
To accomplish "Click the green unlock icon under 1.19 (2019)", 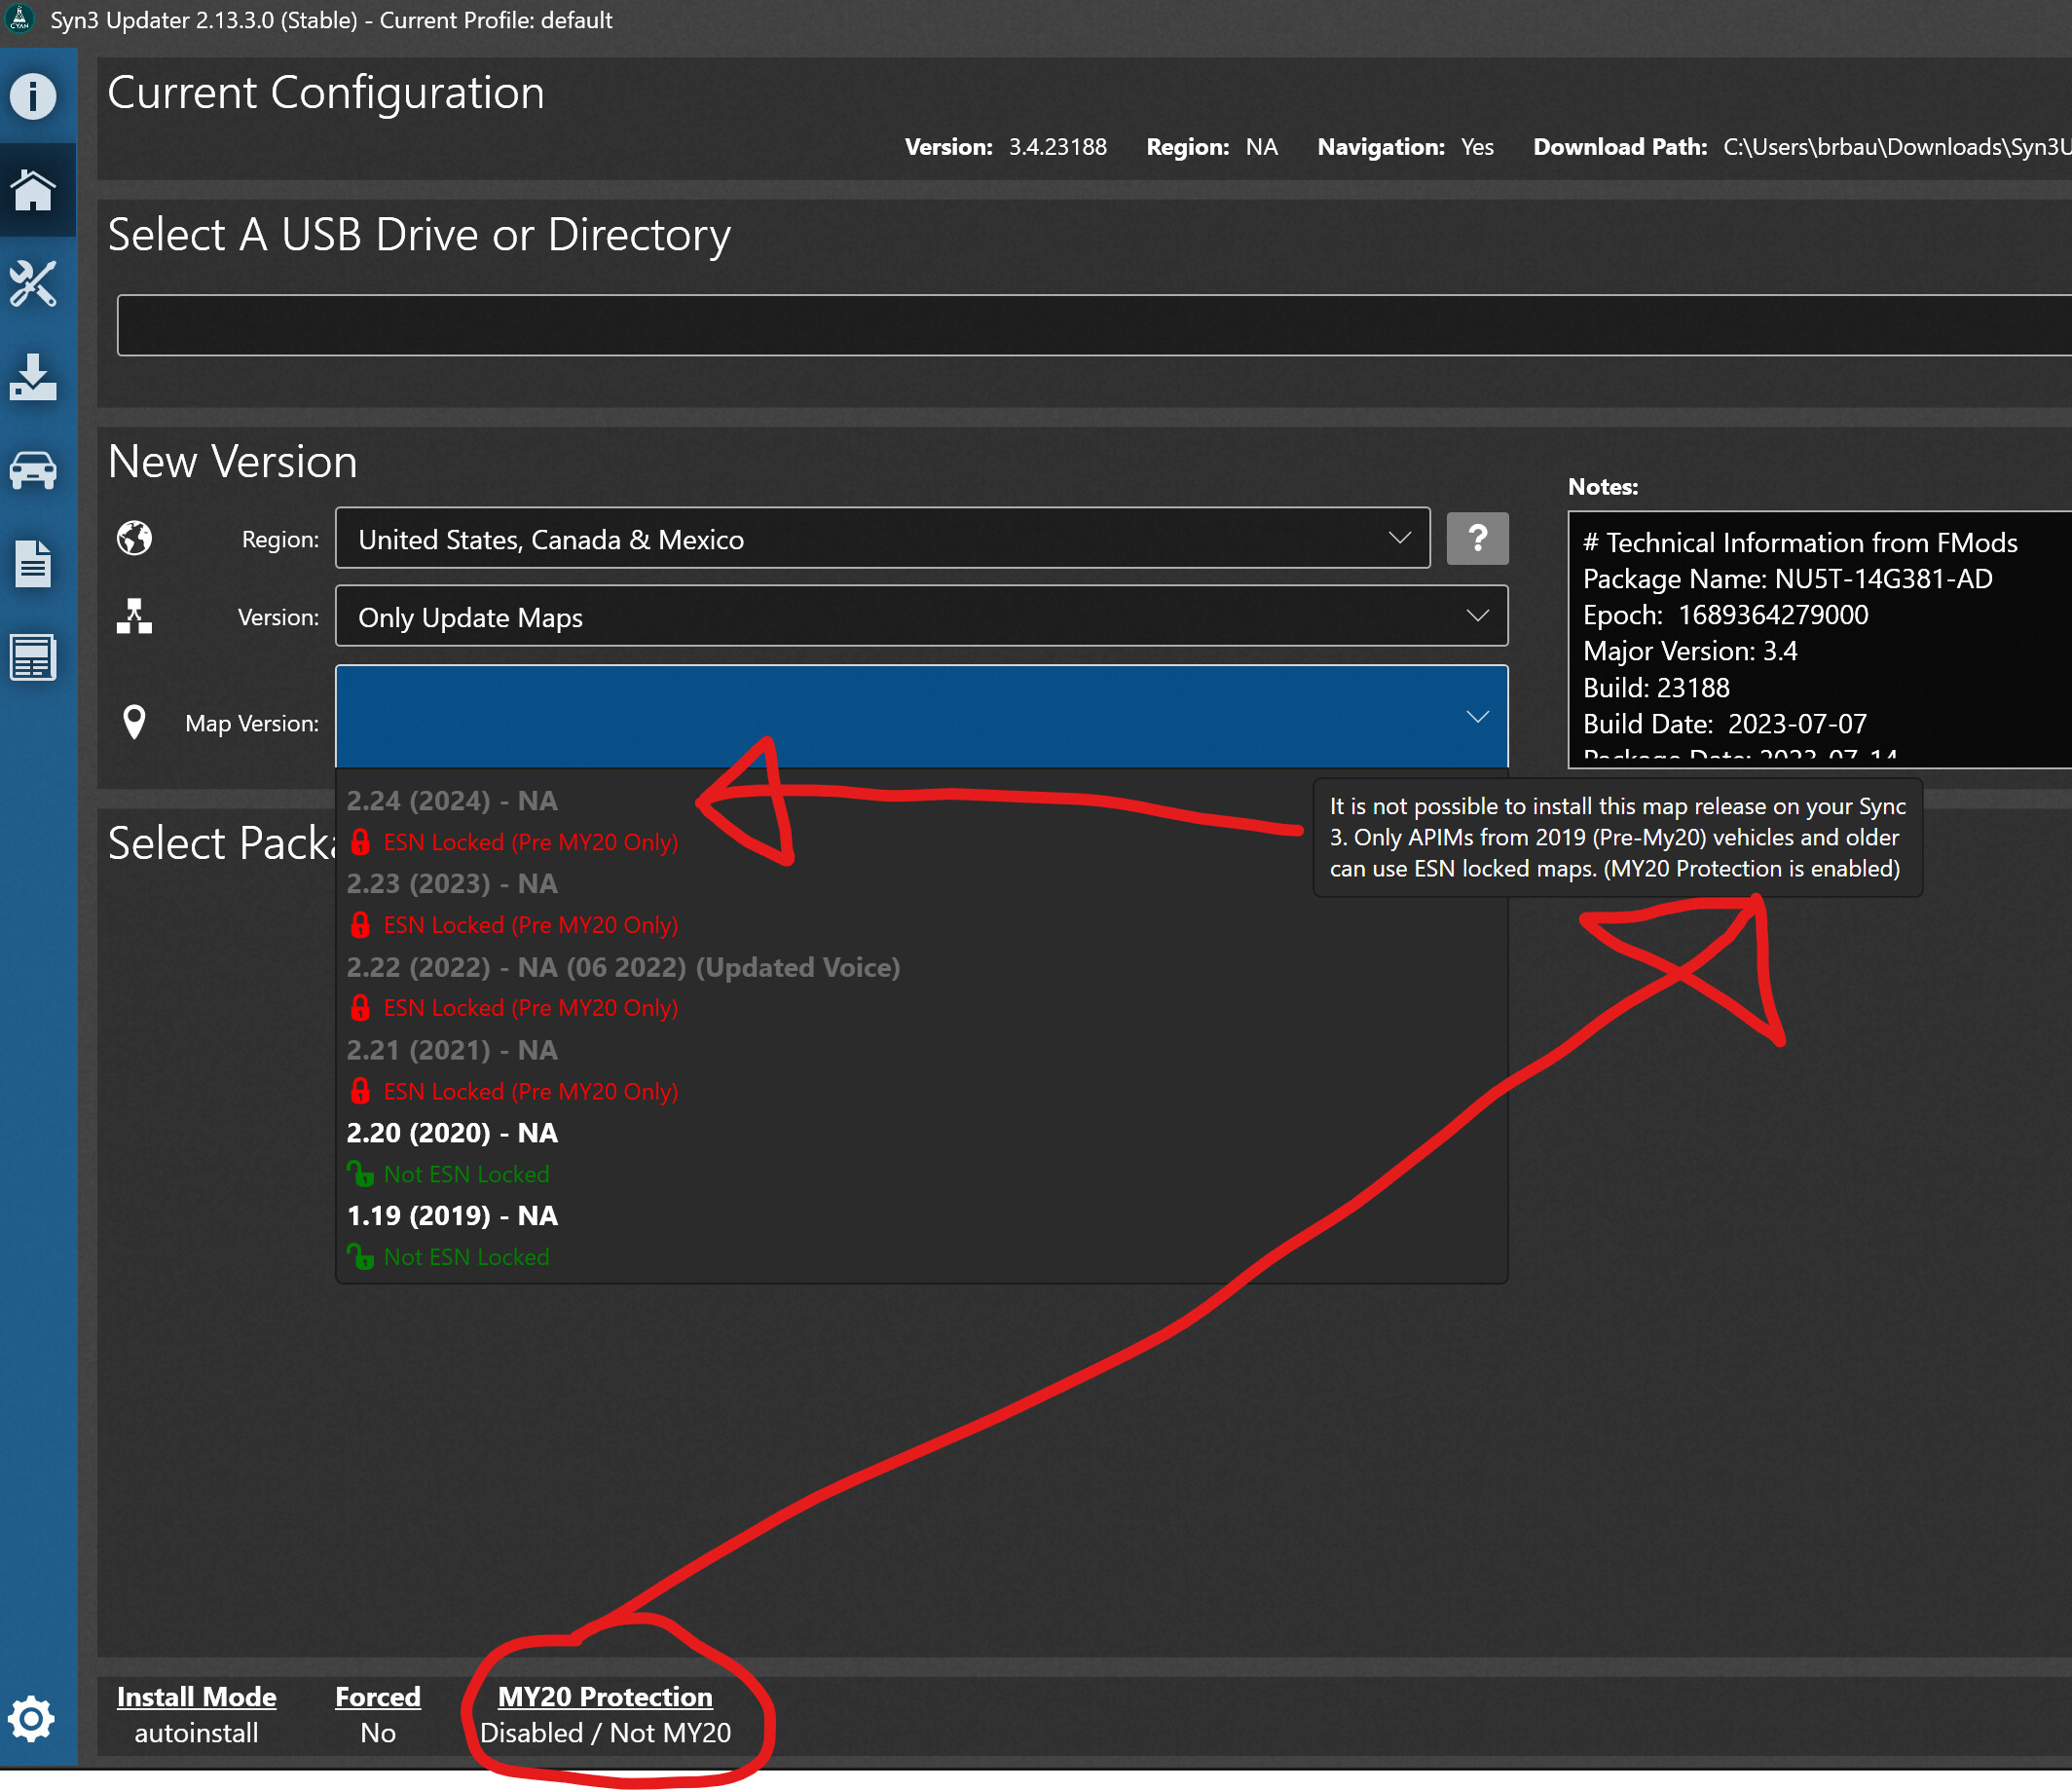I will pyautogui.click(x=360, y=1257).
